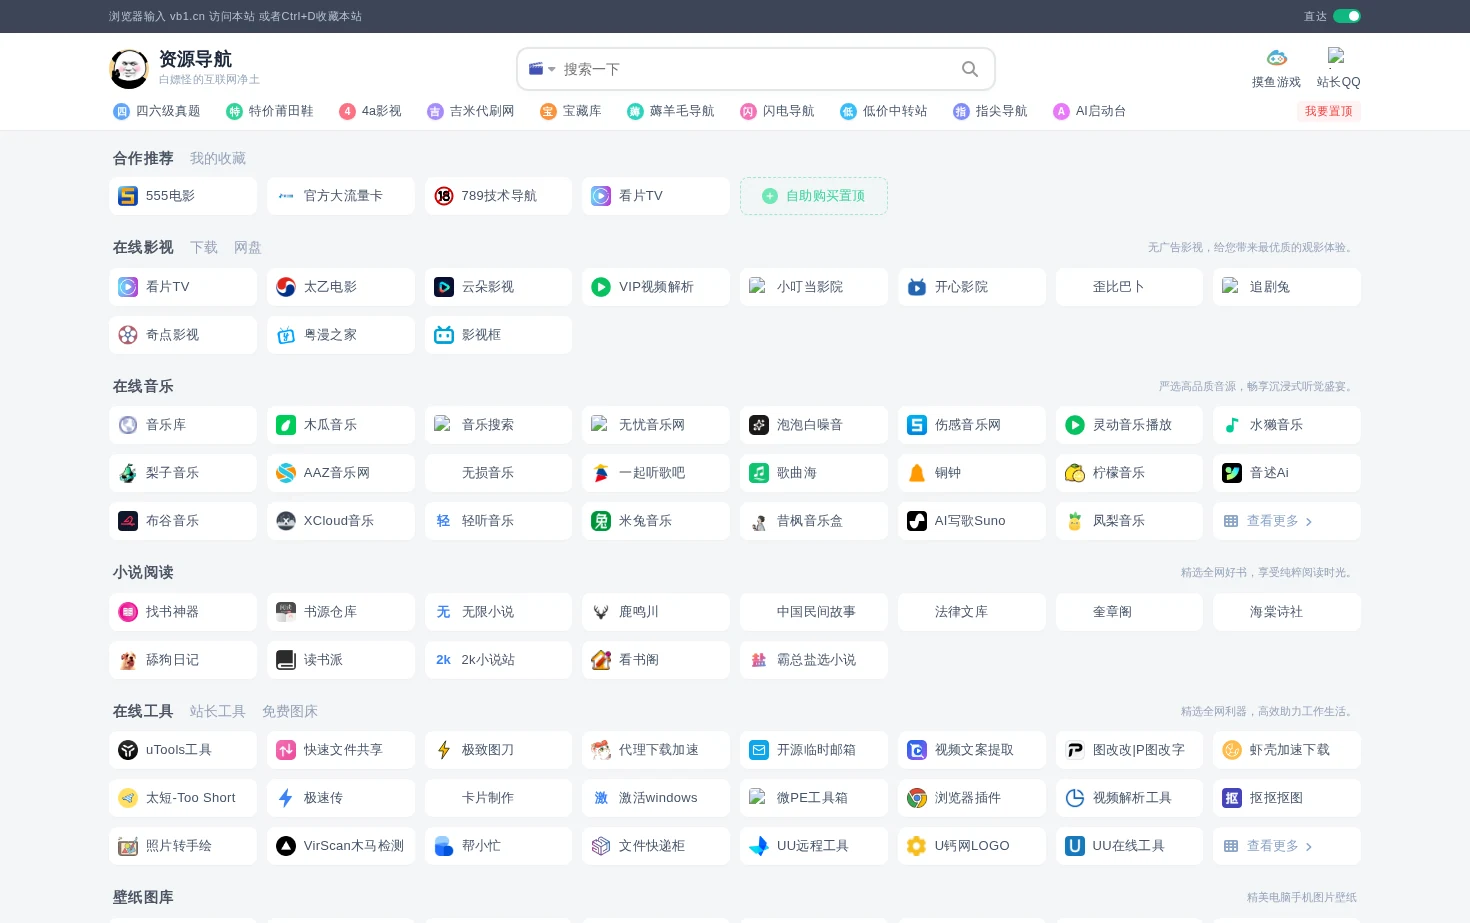This screenshot has height=923, width=1470.
Task: Switch to 我的收藏 tab
Action: click(218, 158)
